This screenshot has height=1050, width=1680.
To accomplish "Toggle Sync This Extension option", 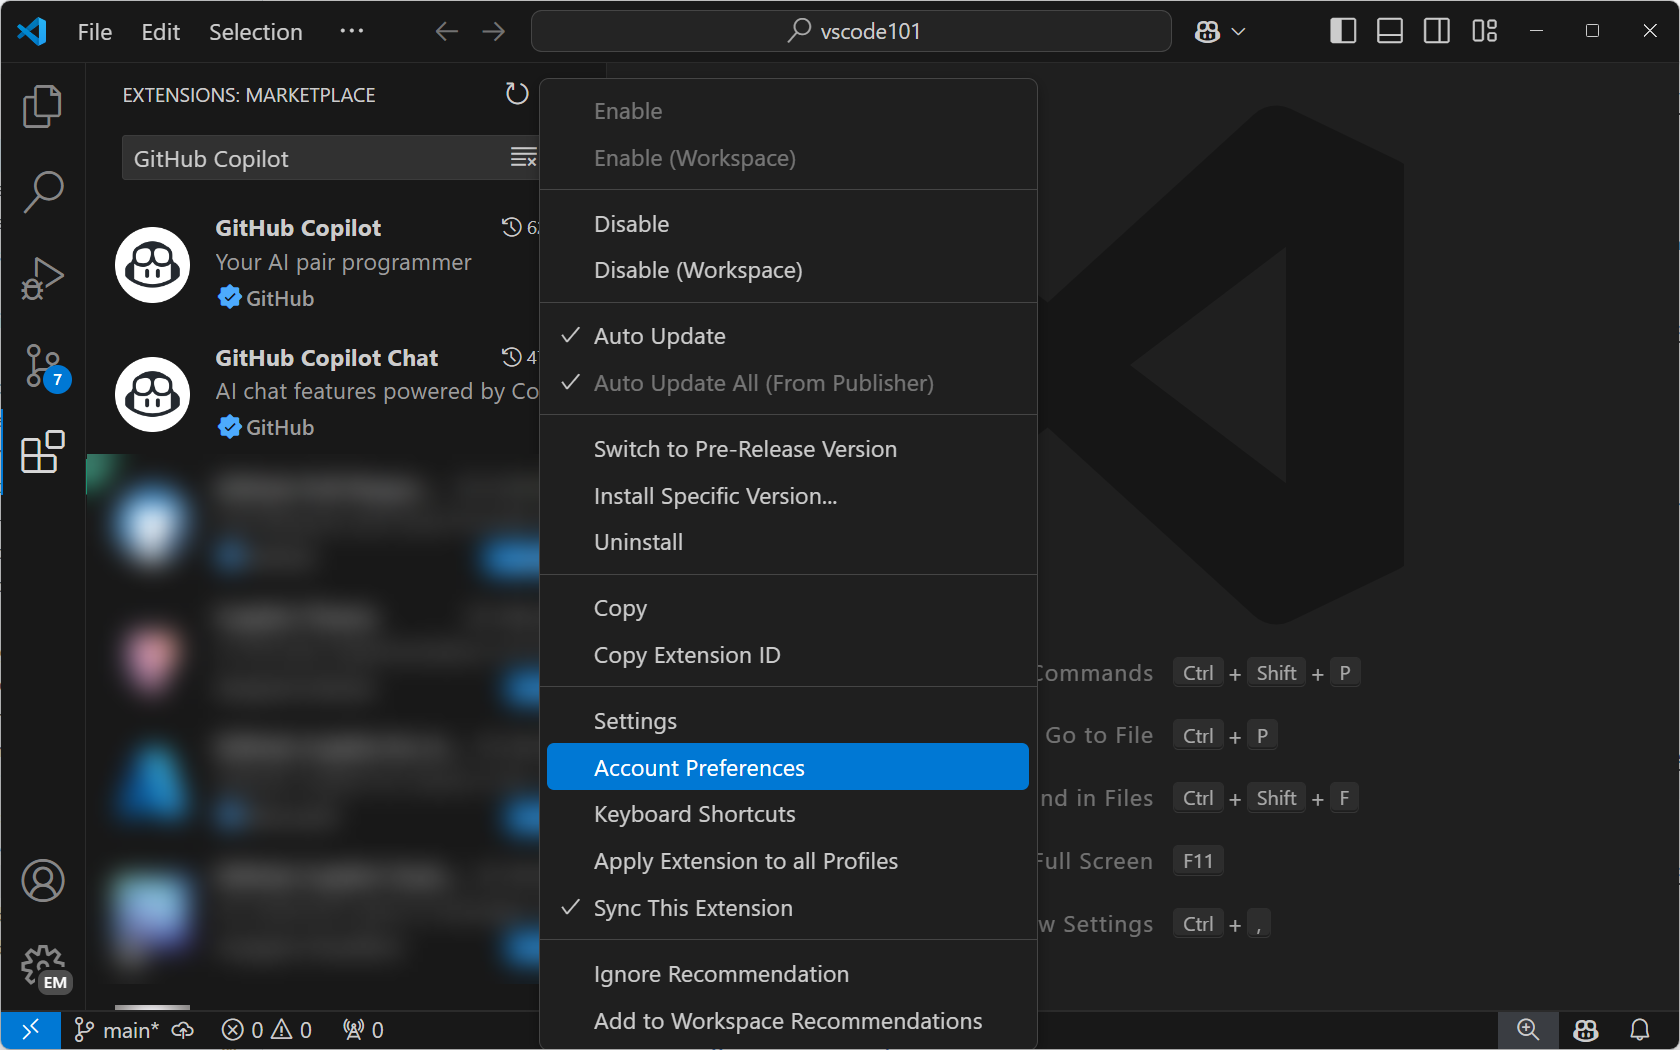I will (x=788, y=908).
